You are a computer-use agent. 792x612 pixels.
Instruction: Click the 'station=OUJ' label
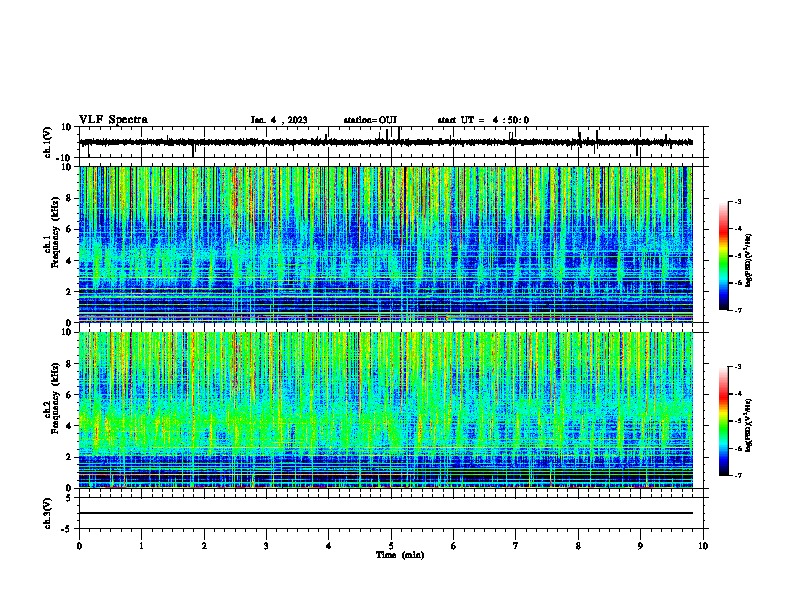[x=370, y=120]
